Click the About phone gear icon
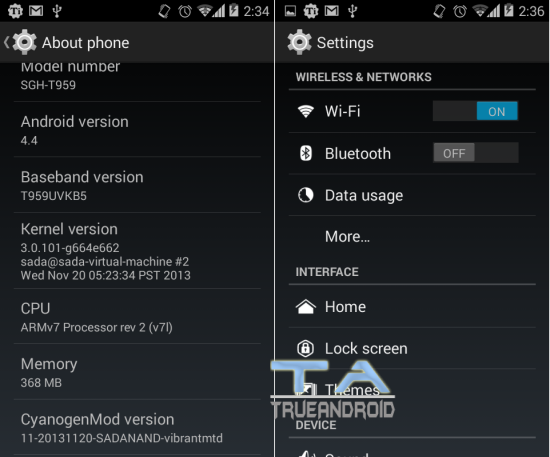 coord(25,42)
